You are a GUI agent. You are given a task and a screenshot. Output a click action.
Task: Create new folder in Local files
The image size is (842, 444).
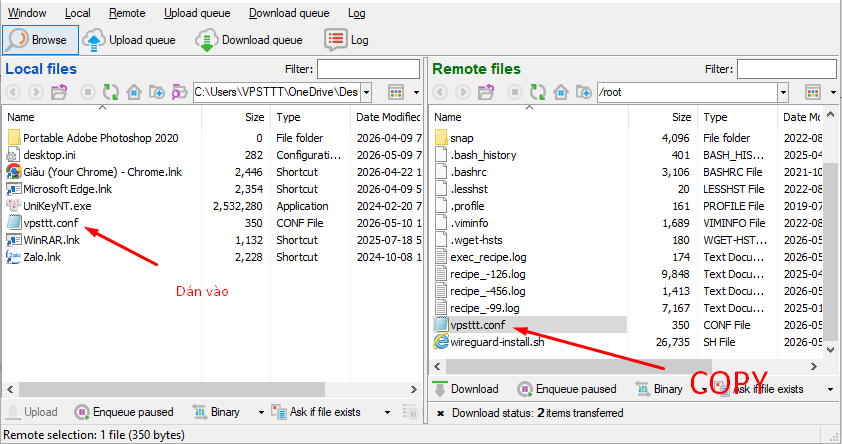click(x=157, y=92)
